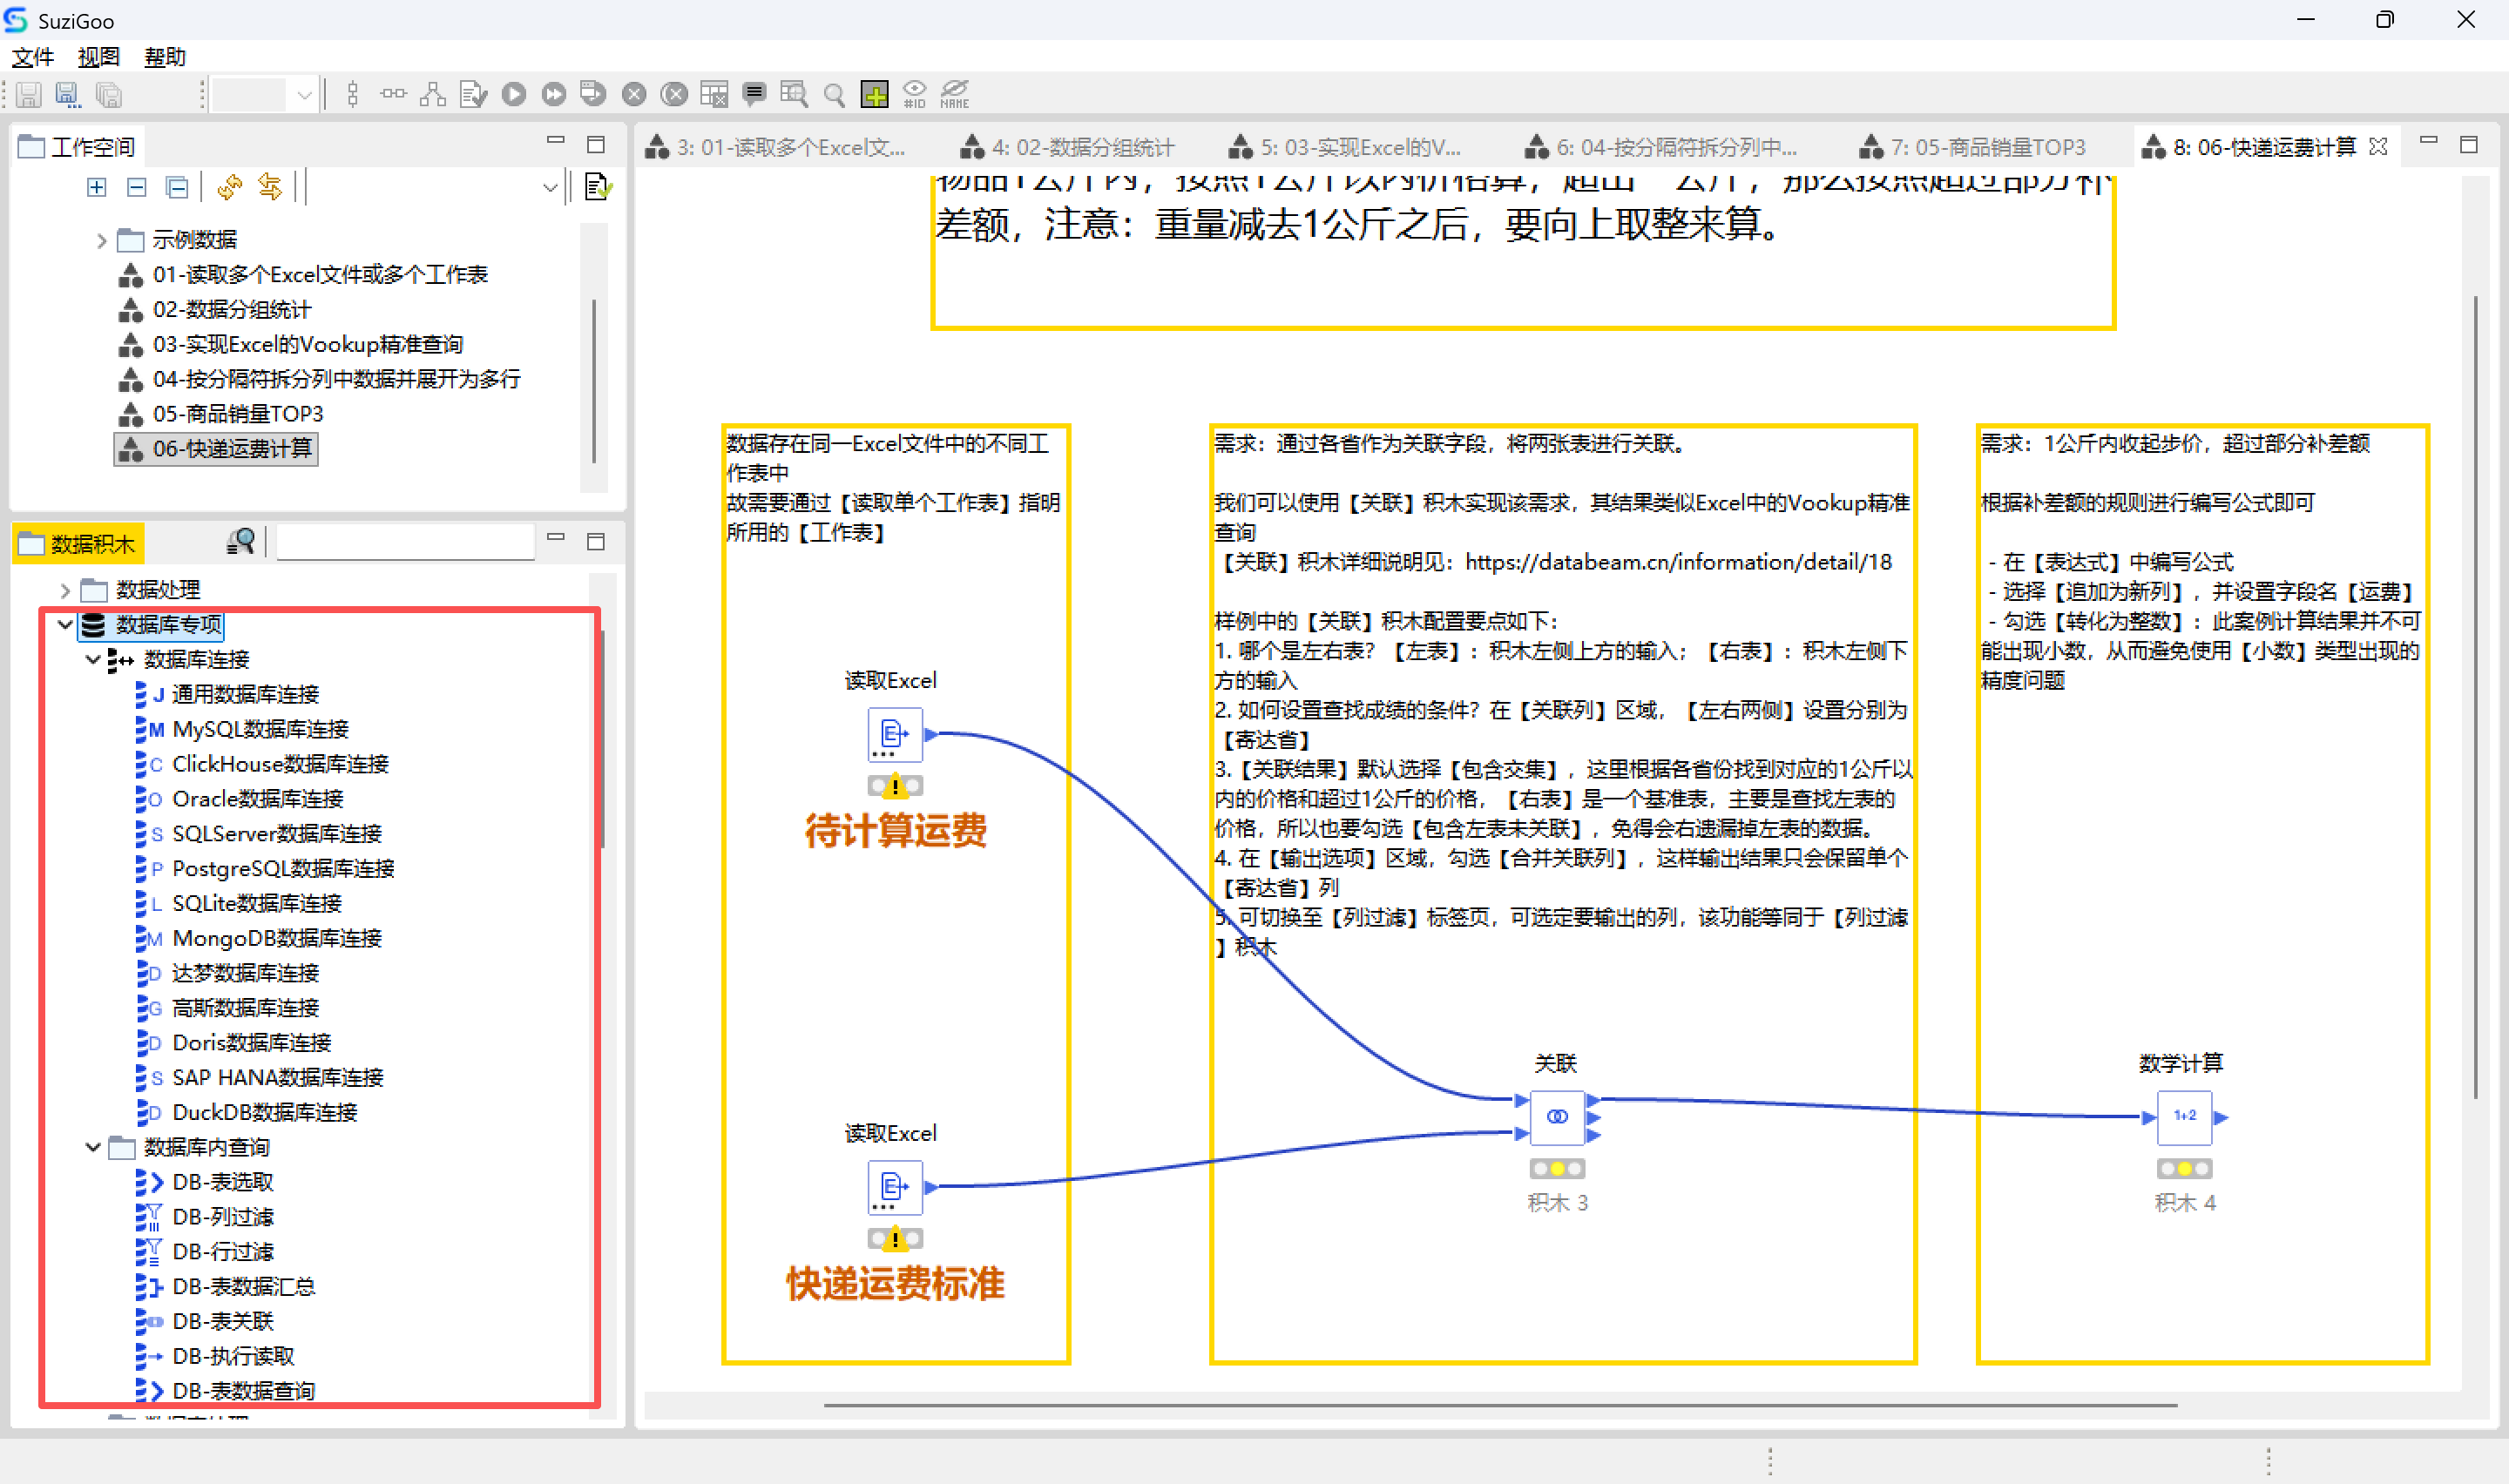Image resolution: width=2509 pixels, height=1484 pixels.
Task: Close the 06-快递运费计算 editor tab
Action: click(x=2379, y=147)
